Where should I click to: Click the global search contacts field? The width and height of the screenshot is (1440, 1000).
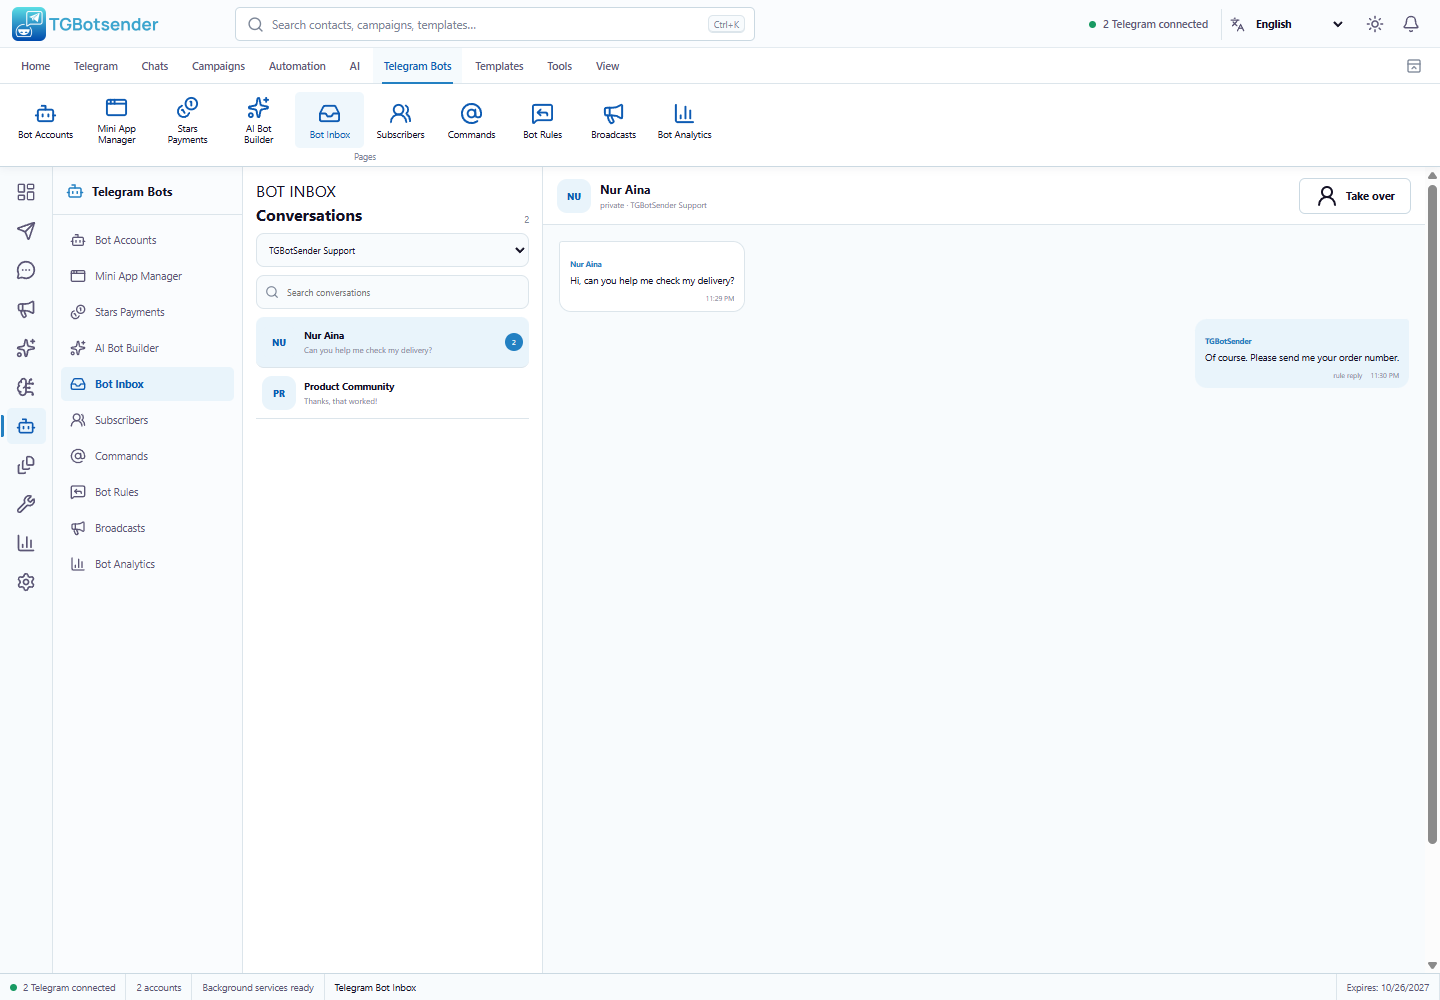point(495,24)
